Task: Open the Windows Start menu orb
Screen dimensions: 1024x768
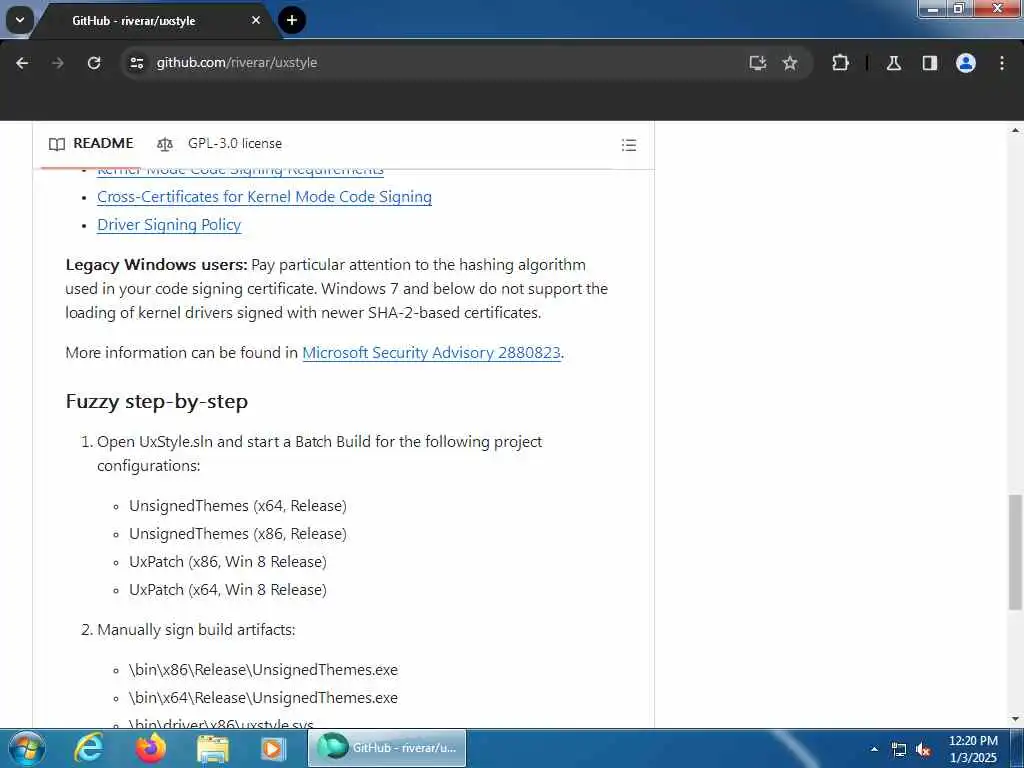Action: [x=27, y=748]
